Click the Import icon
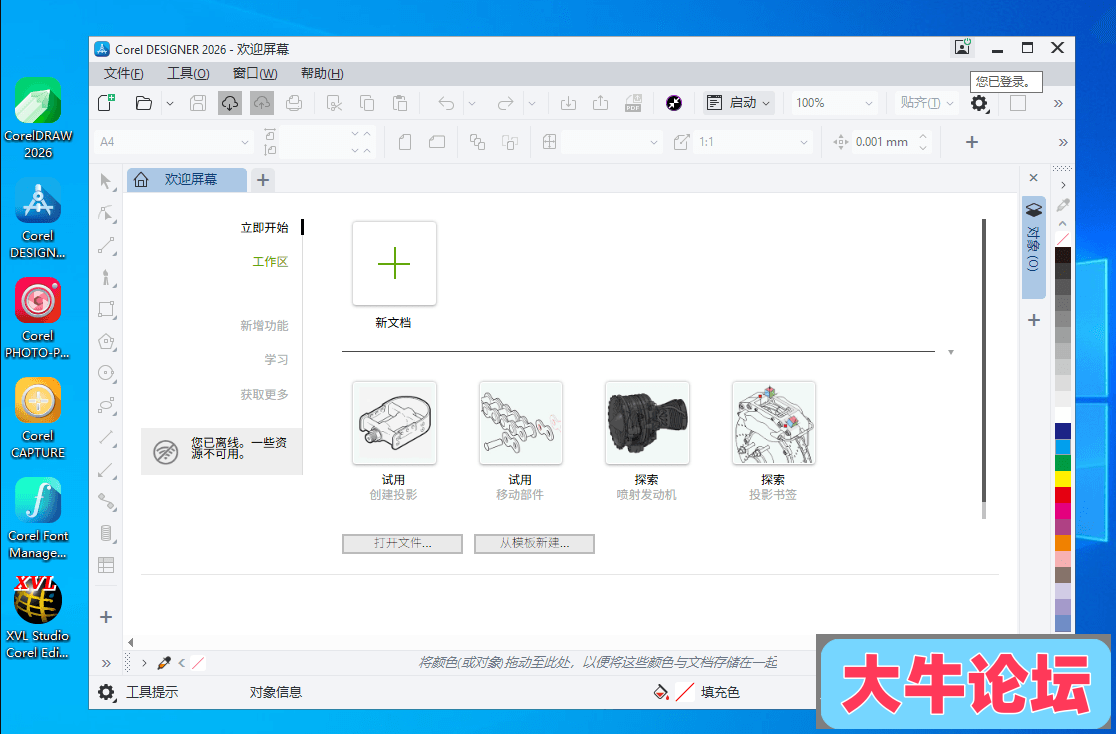 tap(568, 103)
